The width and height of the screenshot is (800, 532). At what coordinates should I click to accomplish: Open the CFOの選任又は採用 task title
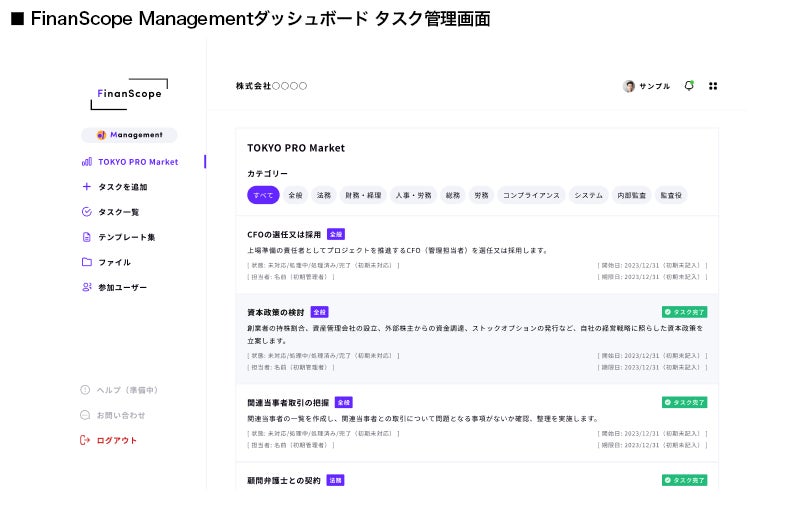pos(284,235)
